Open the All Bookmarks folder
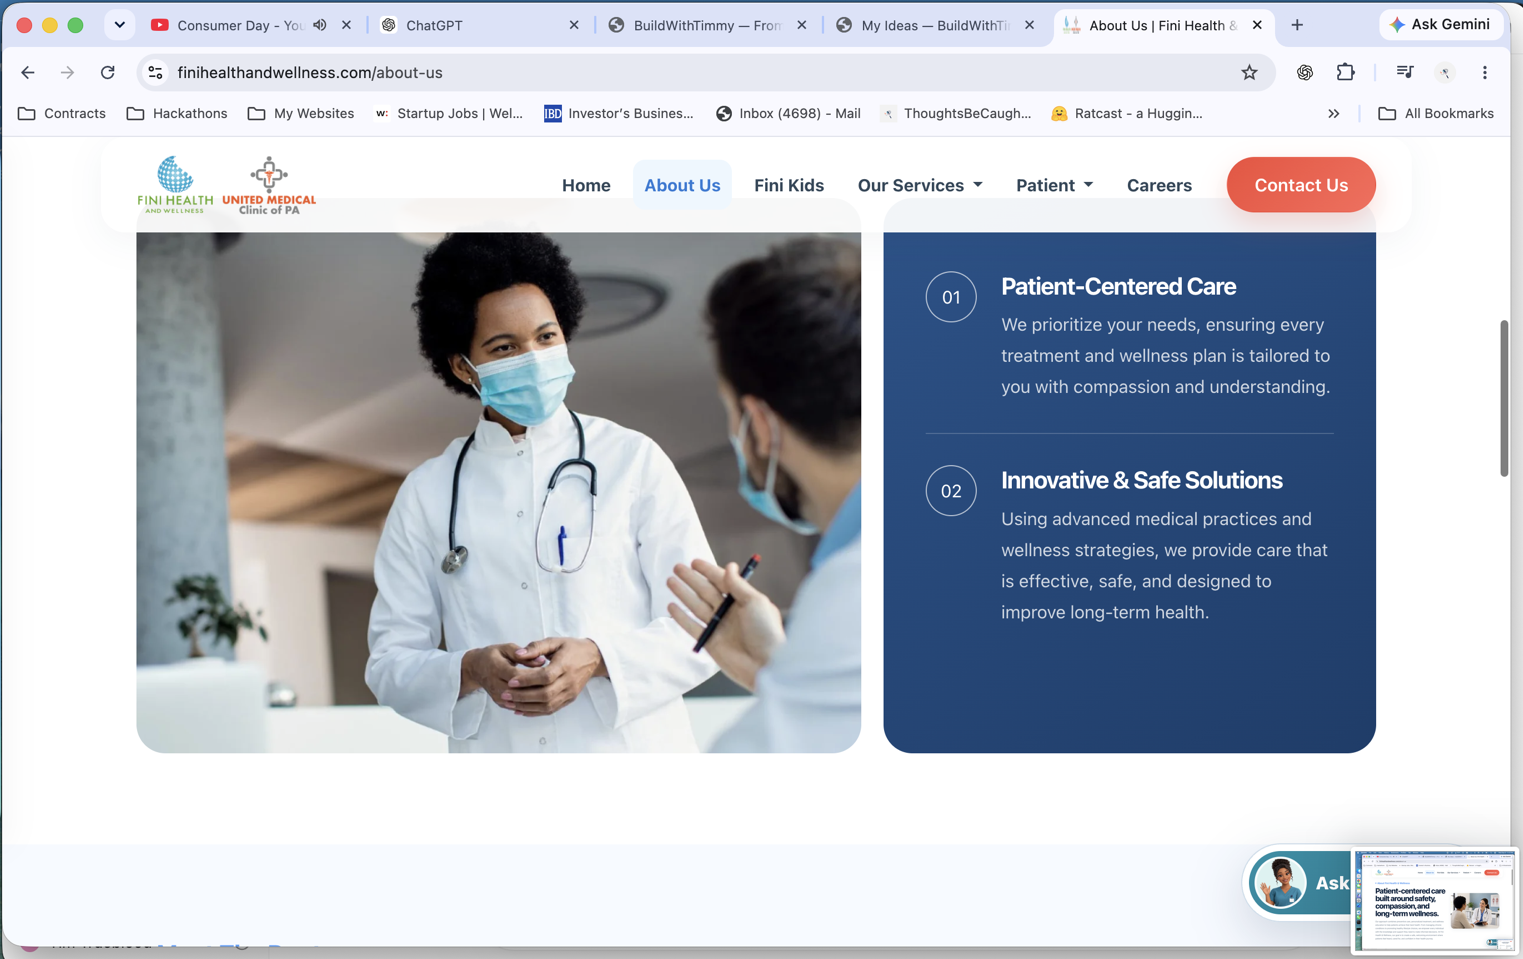This screenshot has height=959, width=1523. [x=1435, y=113]
